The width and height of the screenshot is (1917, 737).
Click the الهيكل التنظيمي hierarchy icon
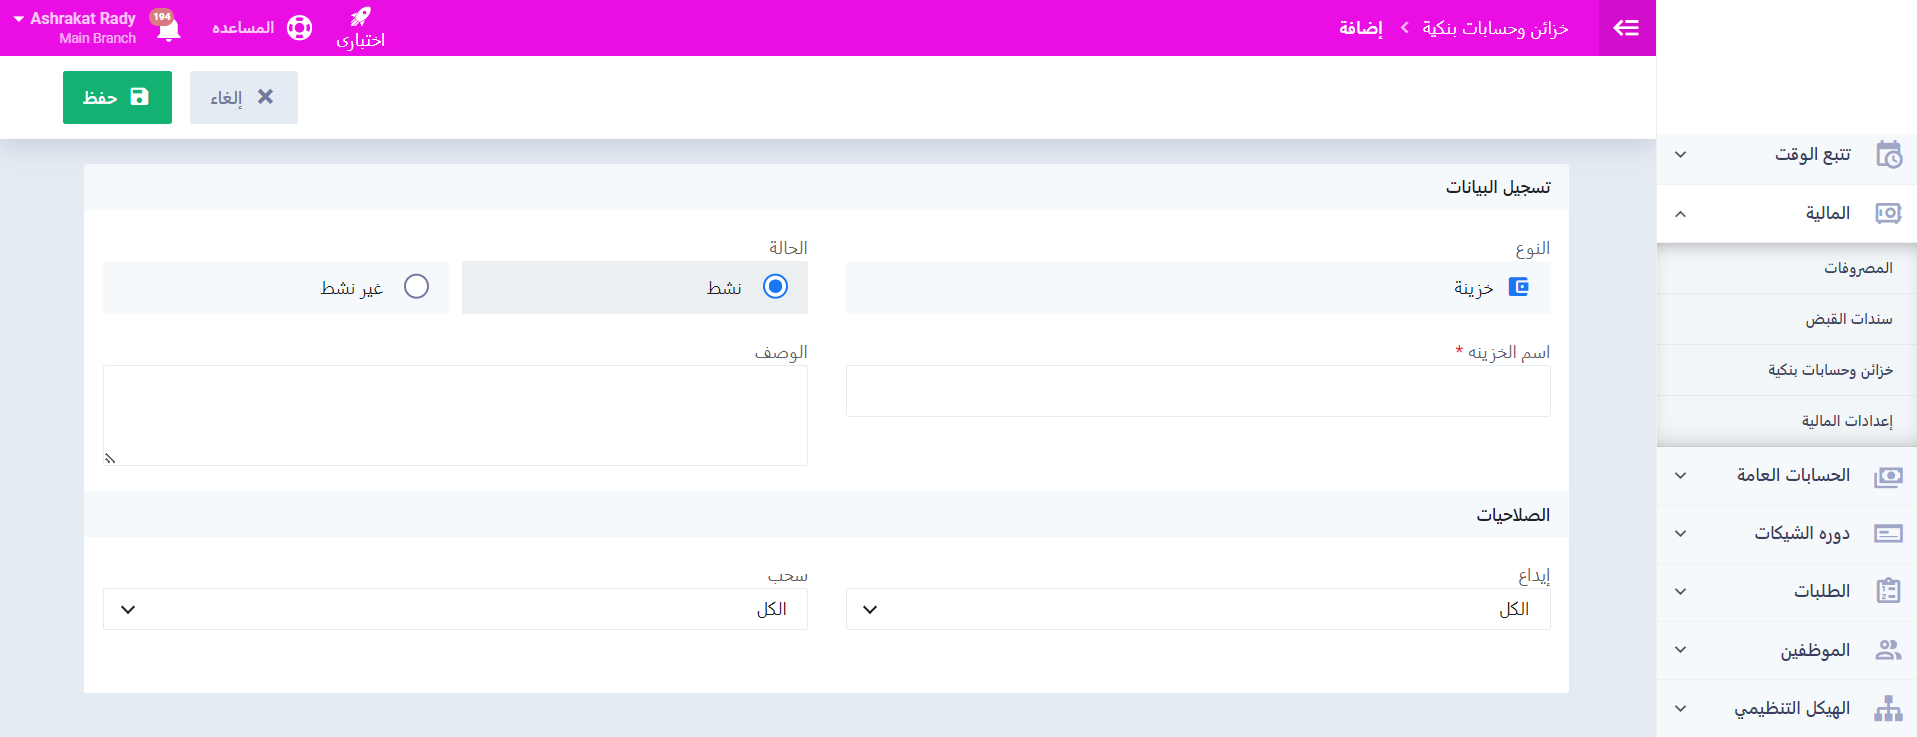click(x=1888, y=709)
